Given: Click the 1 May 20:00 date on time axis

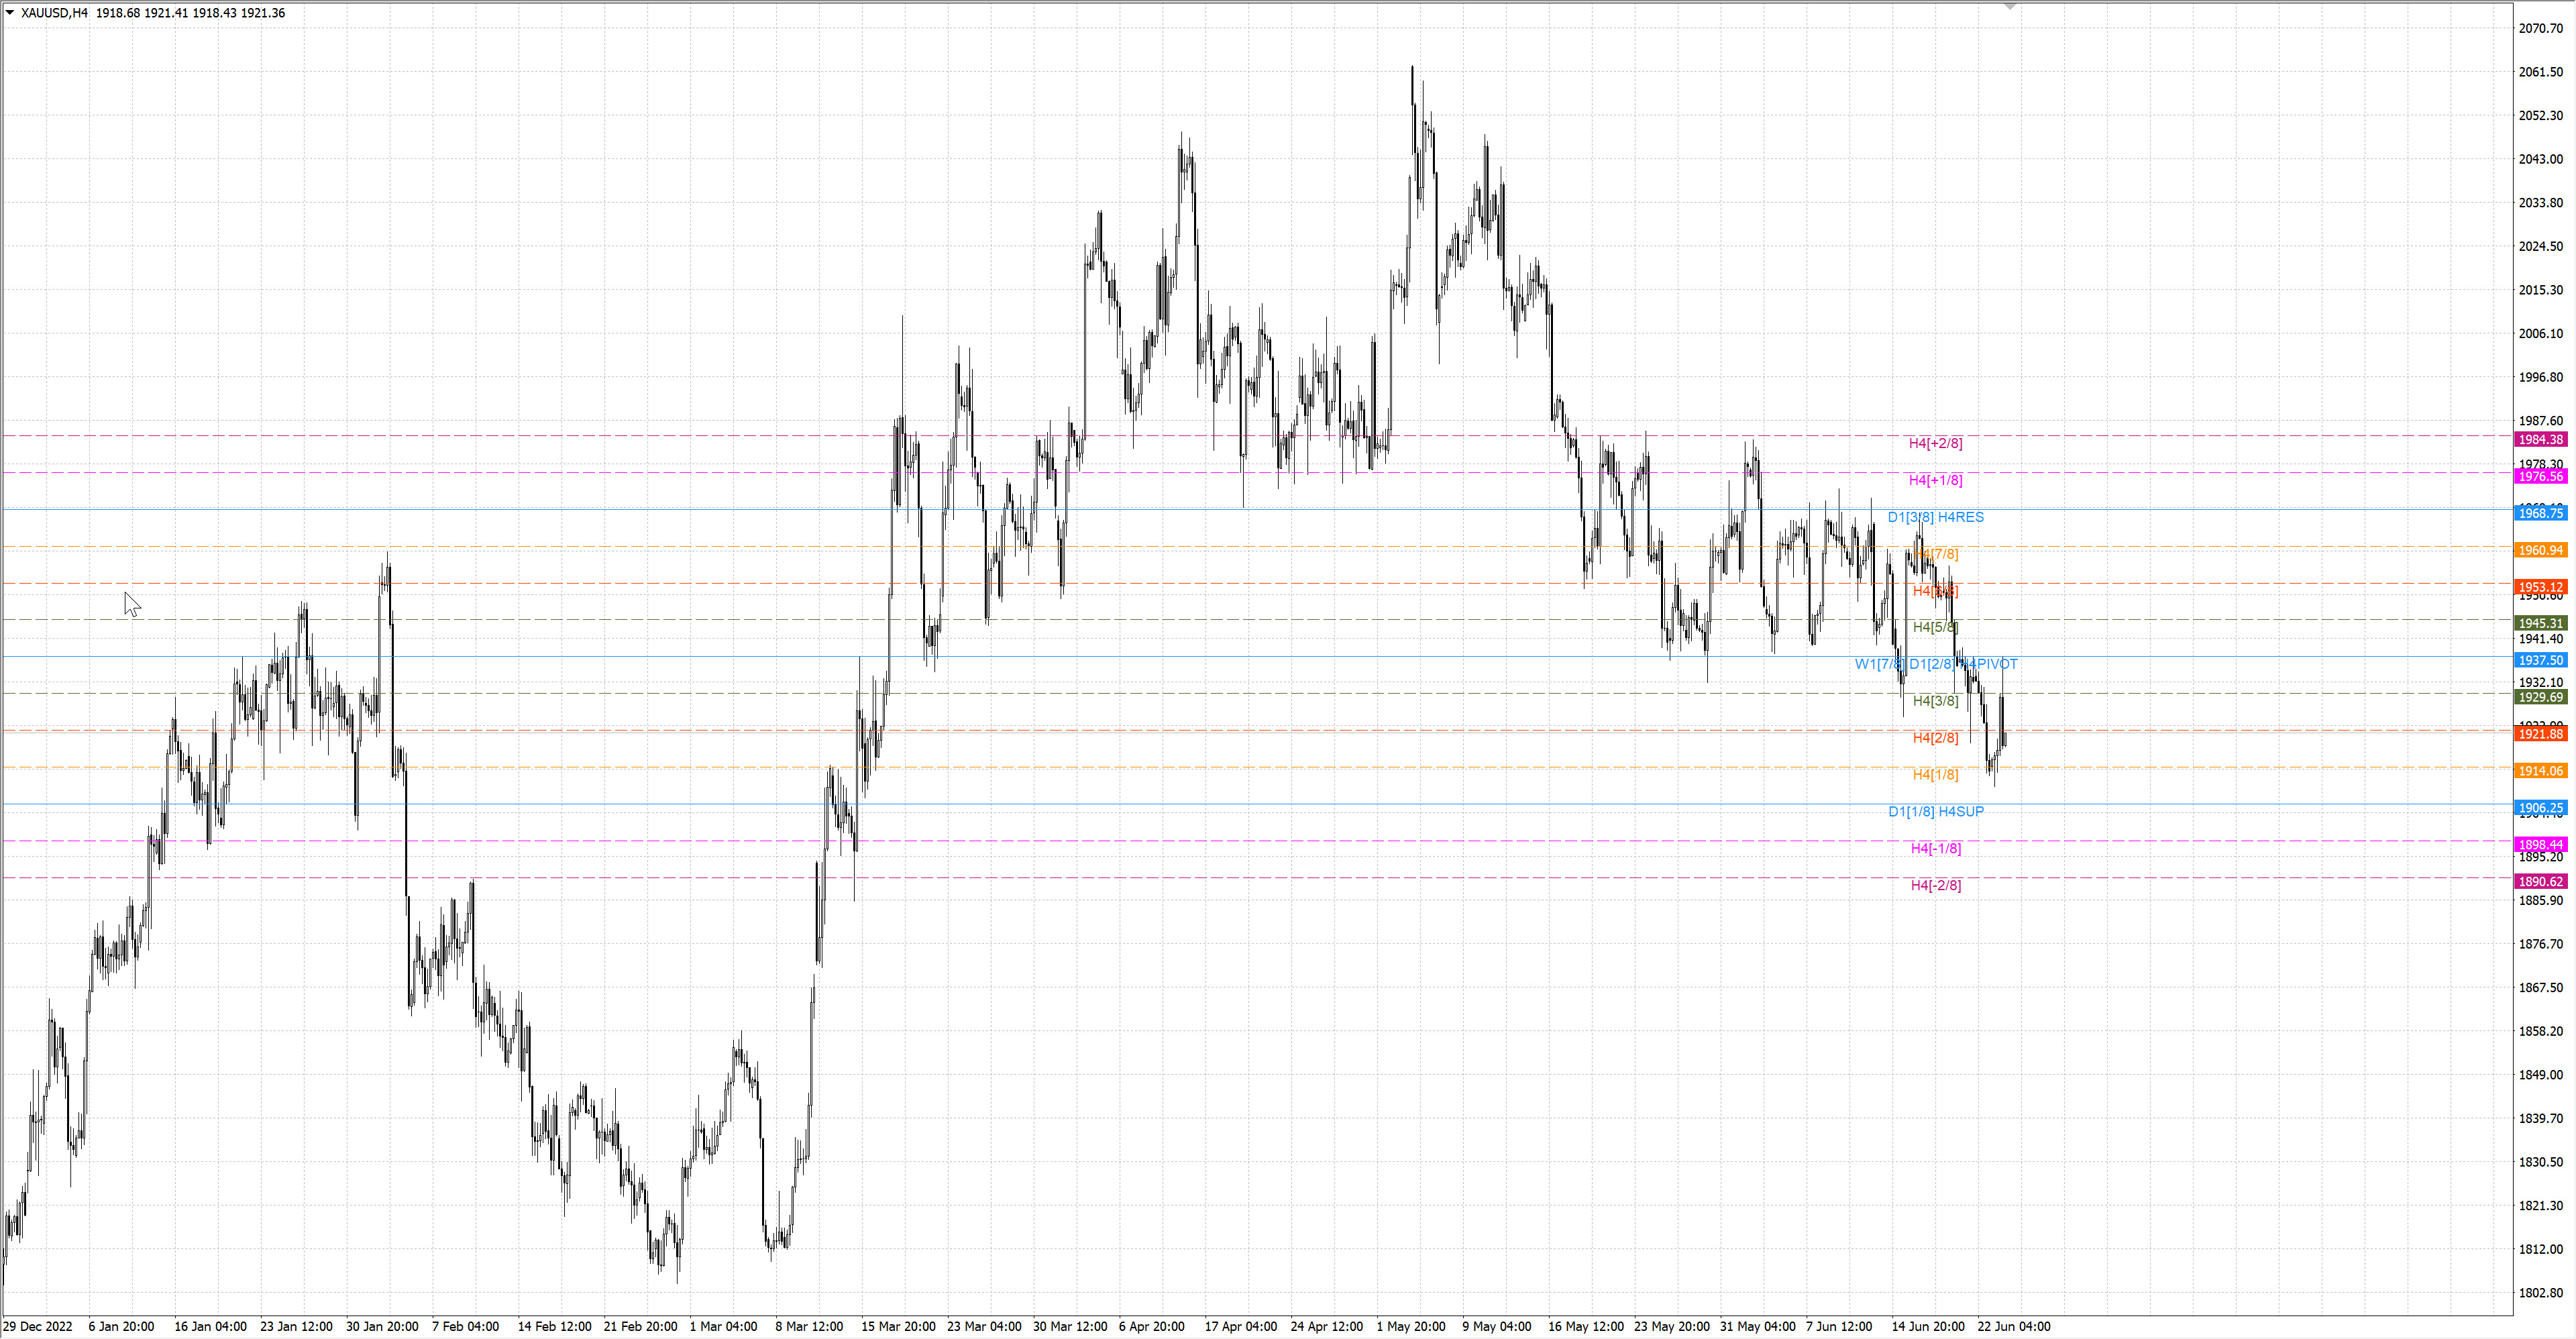Looking at the screenshot, I should [1410, 1326].
